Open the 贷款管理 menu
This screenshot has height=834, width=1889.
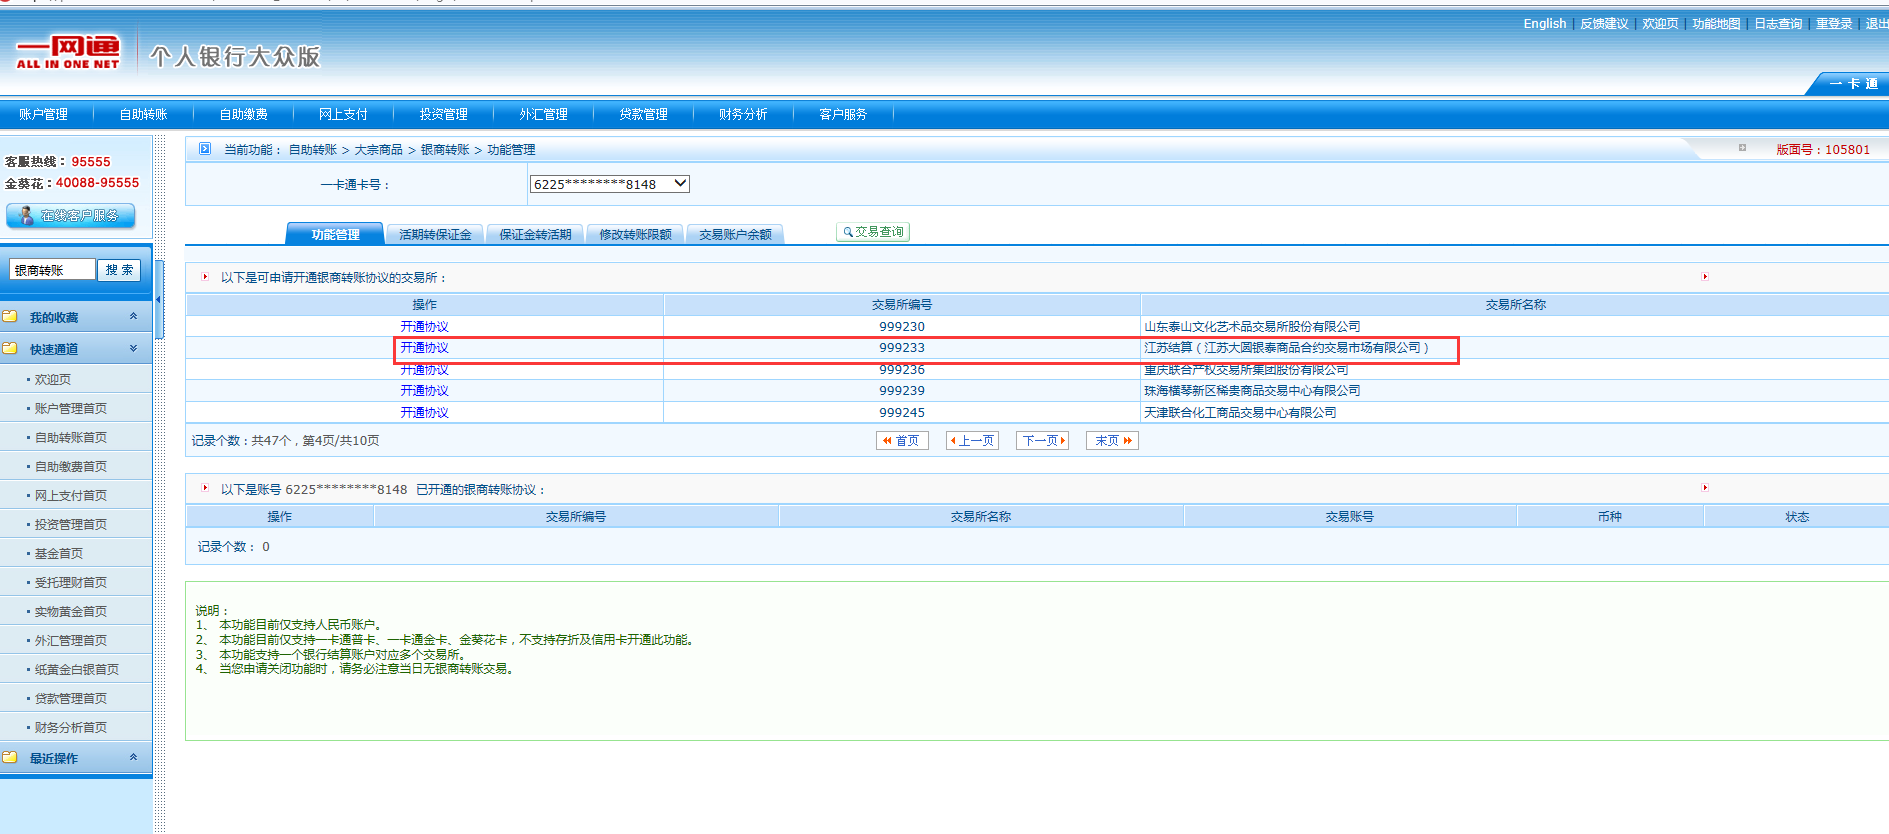(643, 114)
